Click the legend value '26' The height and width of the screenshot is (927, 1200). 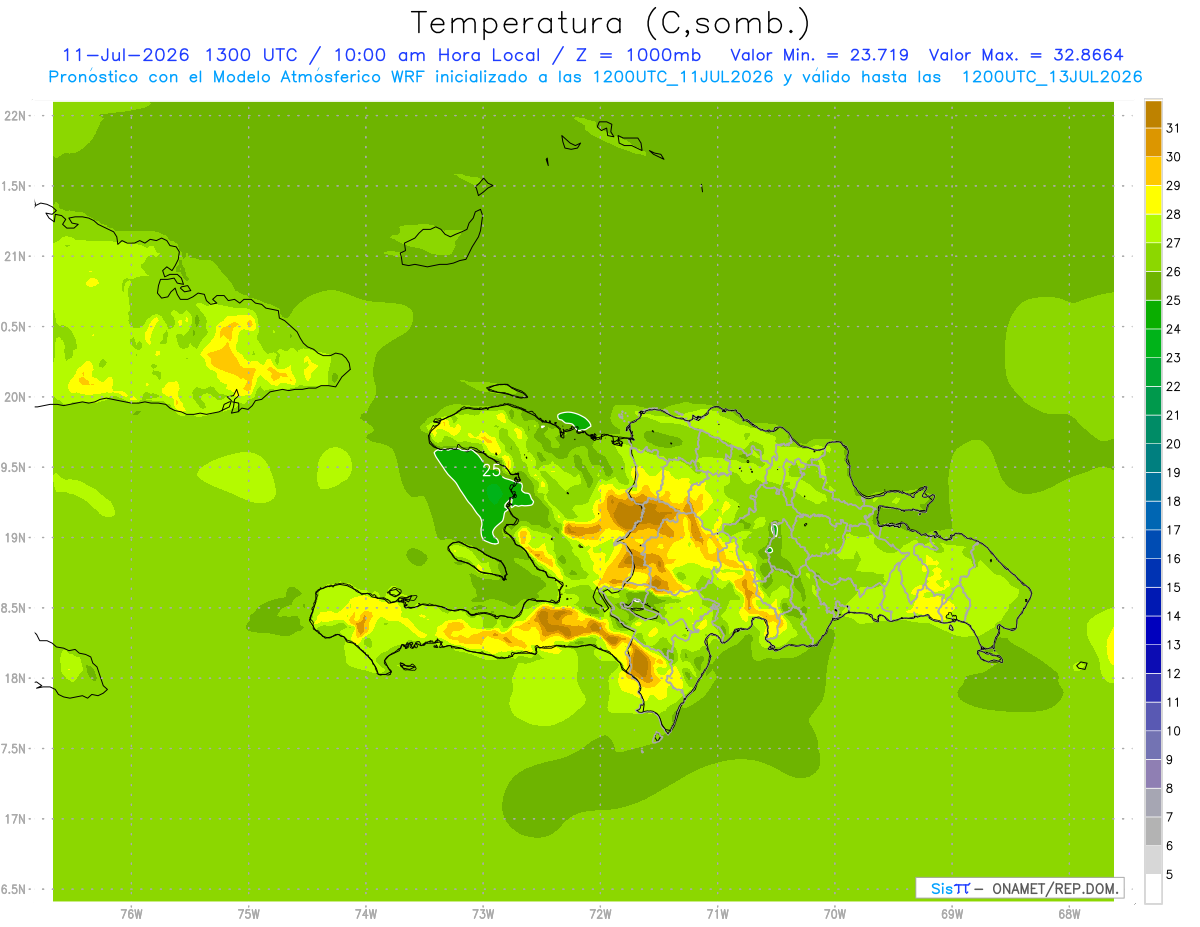[x=1174, y=271]
